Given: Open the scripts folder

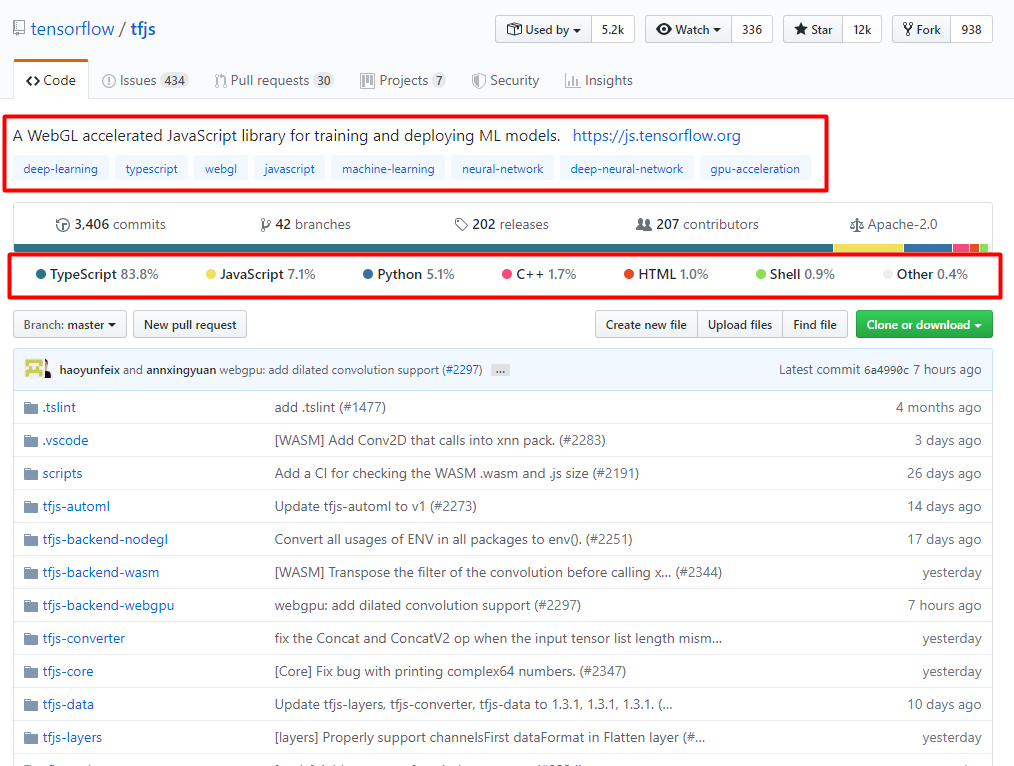Looking at the screenshot, I should coord(63,473).
